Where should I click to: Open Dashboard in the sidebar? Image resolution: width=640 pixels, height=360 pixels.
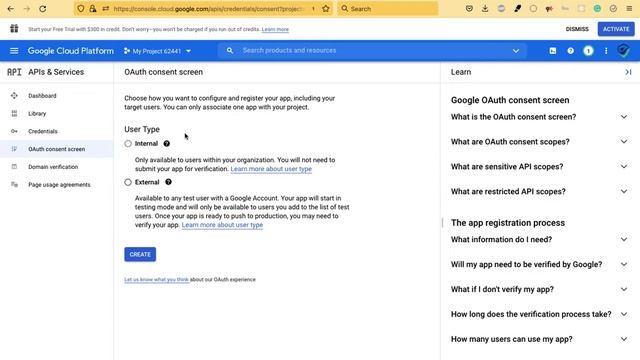pos(57,96)
